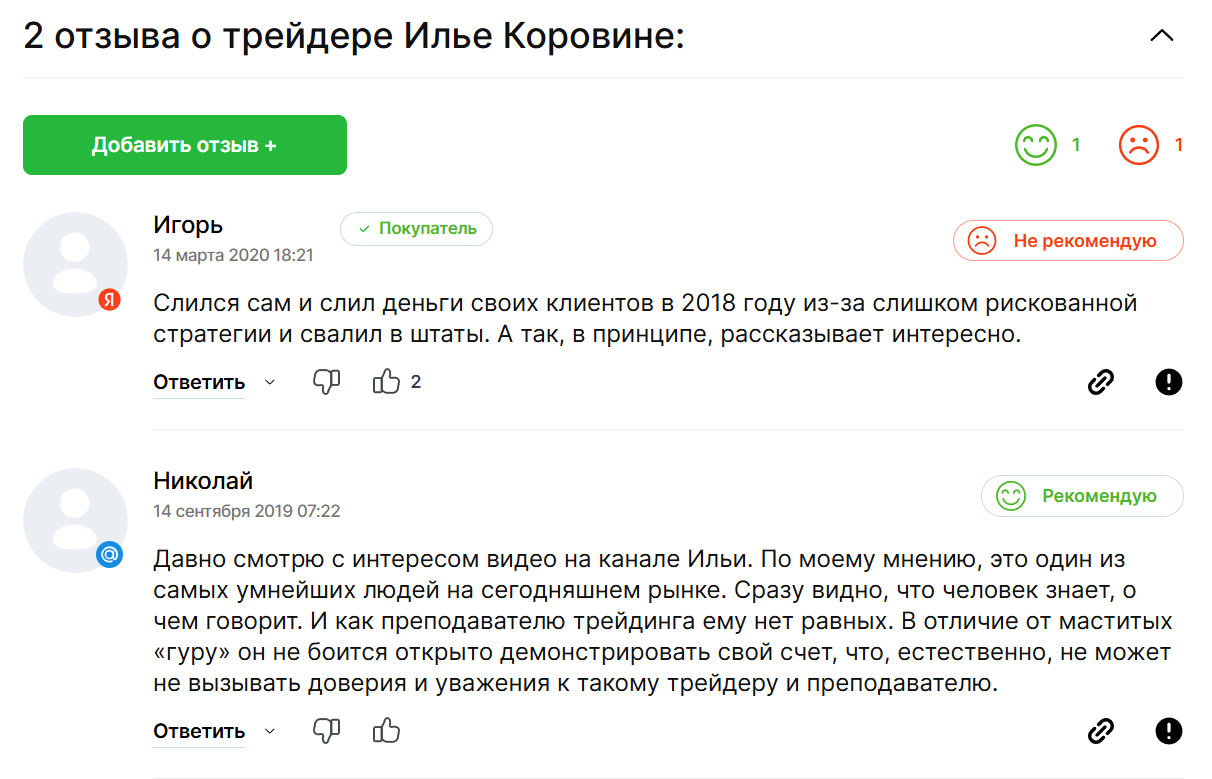Click Ответить under Igor's review
The image size is (1212, 779).
(x=199, y=382)
